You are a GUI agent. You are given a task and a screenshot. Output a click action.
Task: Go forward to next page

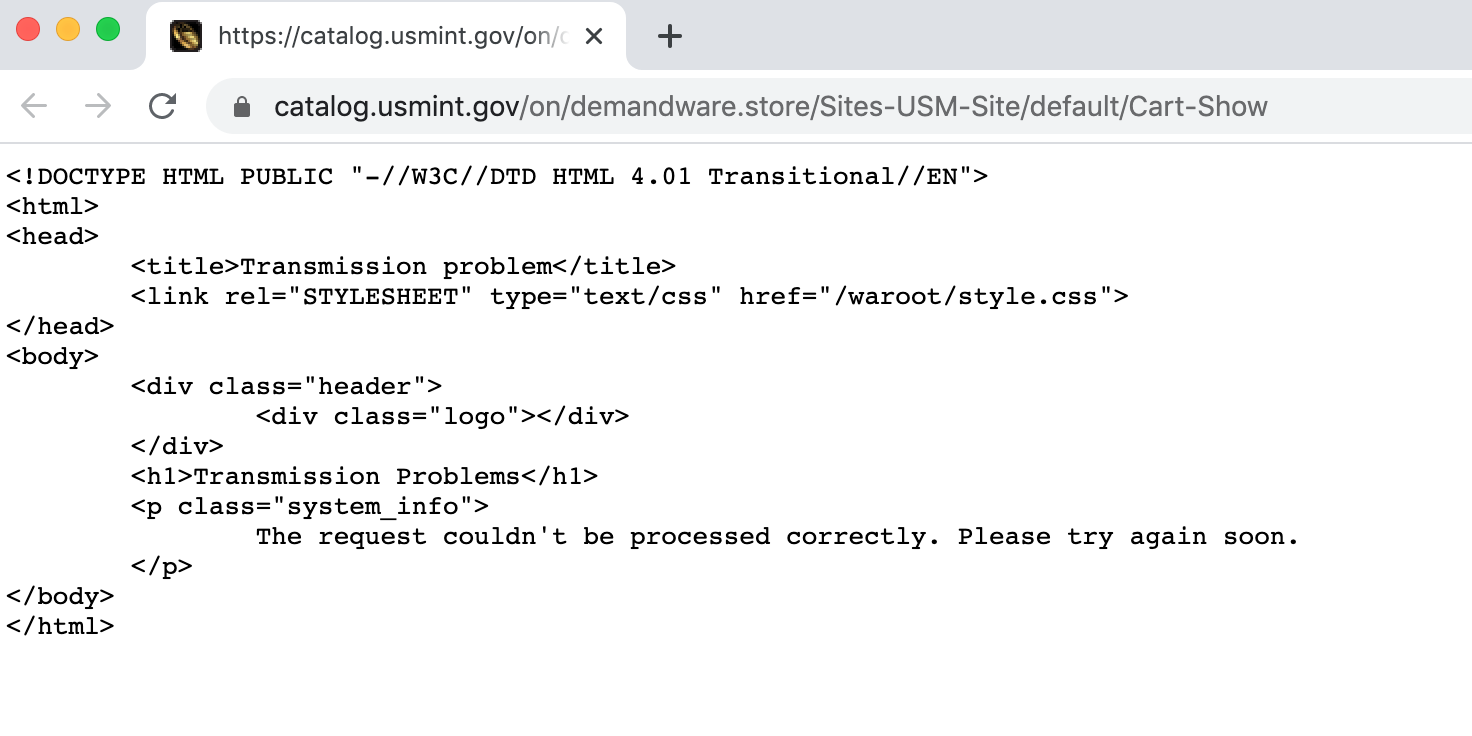pos(98,106)
